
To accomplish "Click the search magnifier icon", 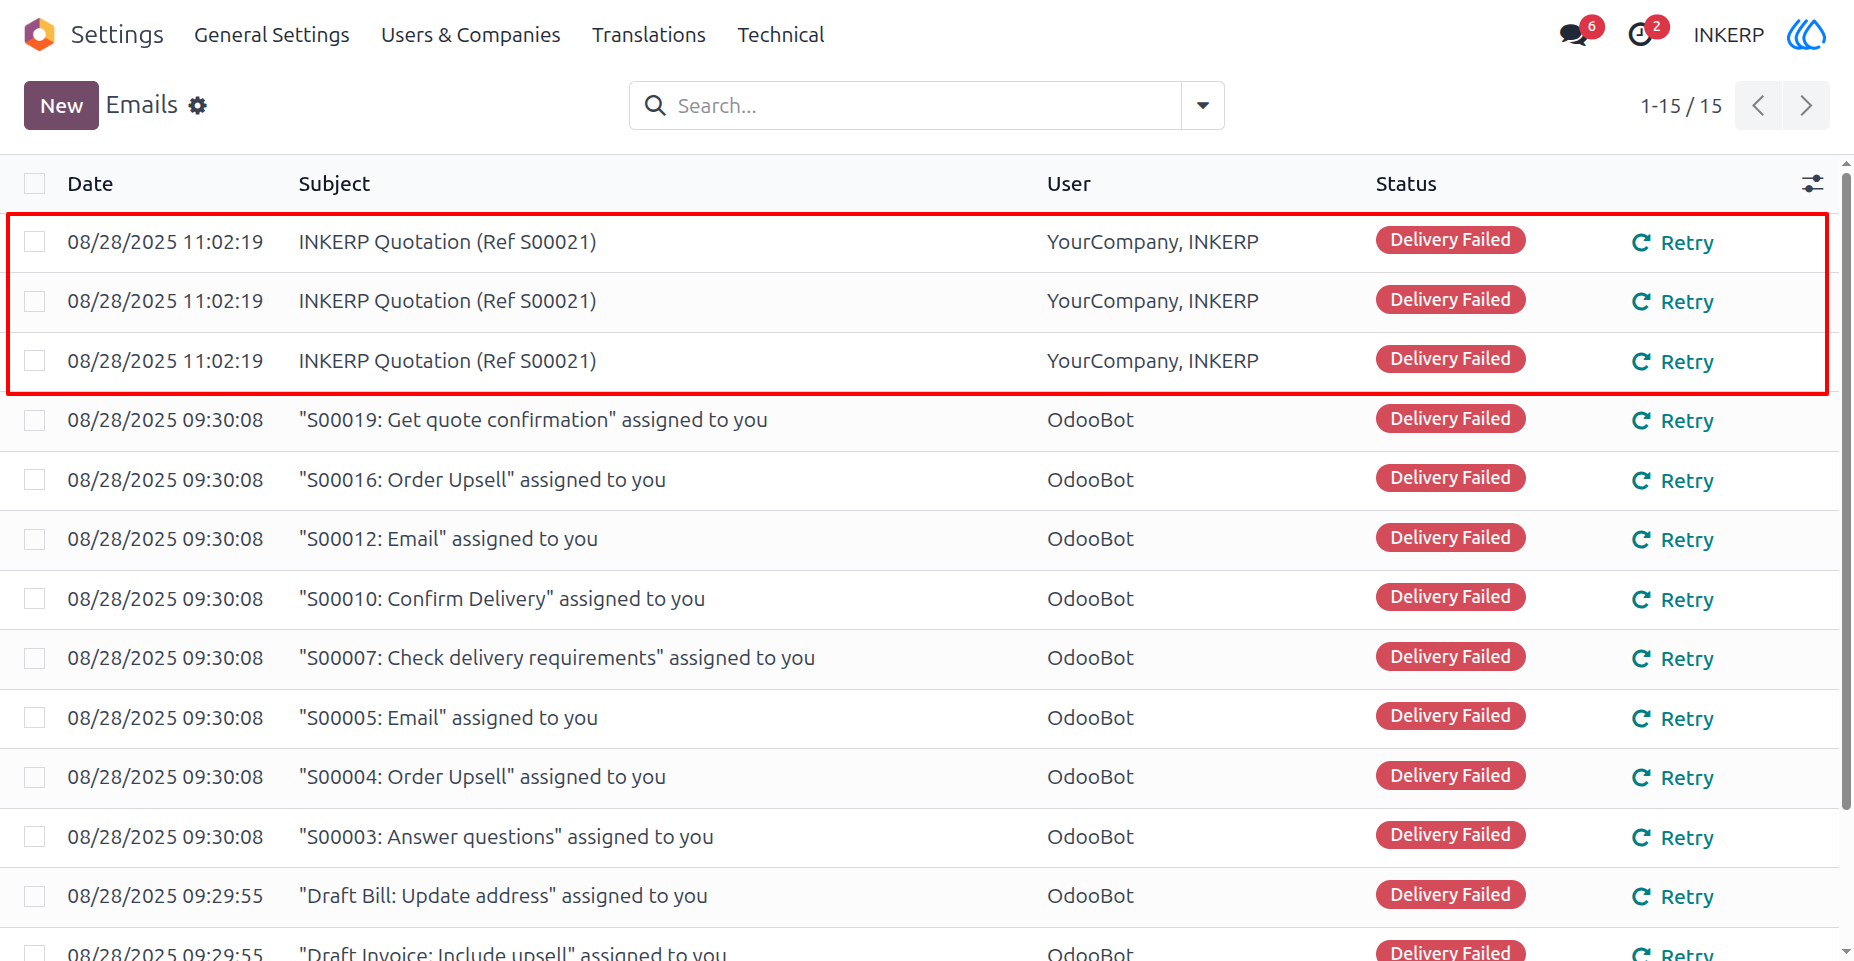I will tap(655, 106).
